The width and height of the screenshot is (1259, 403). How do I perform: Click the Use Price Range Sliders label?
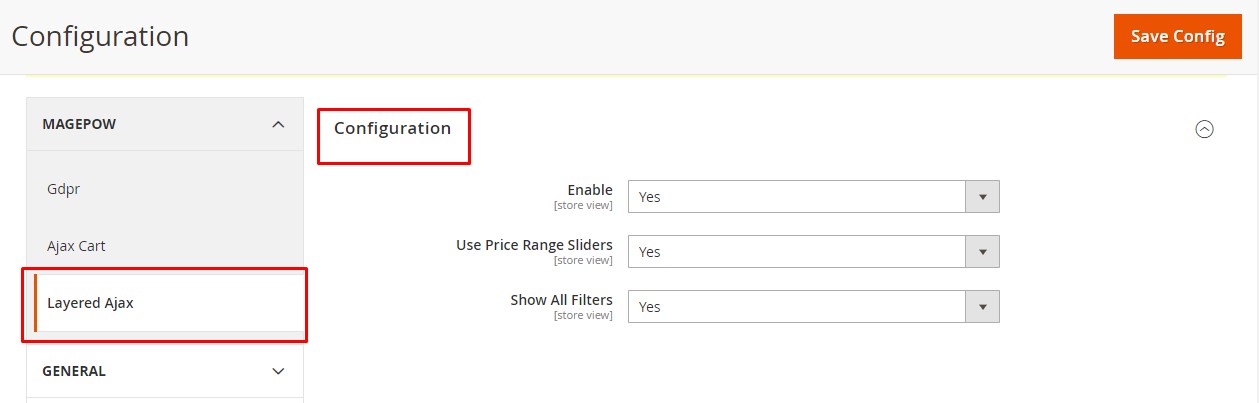click(534, 245)
